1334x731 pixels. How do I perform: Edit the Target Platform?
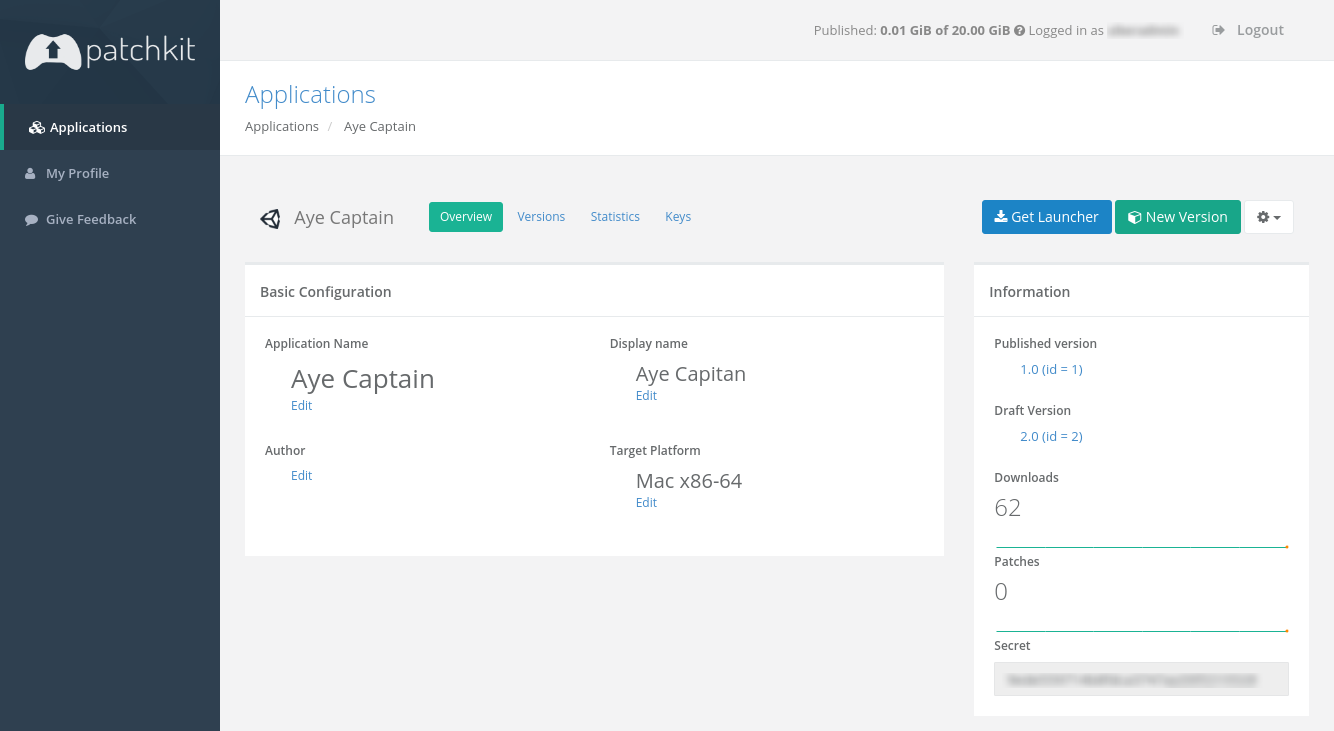tap(646, 503)
